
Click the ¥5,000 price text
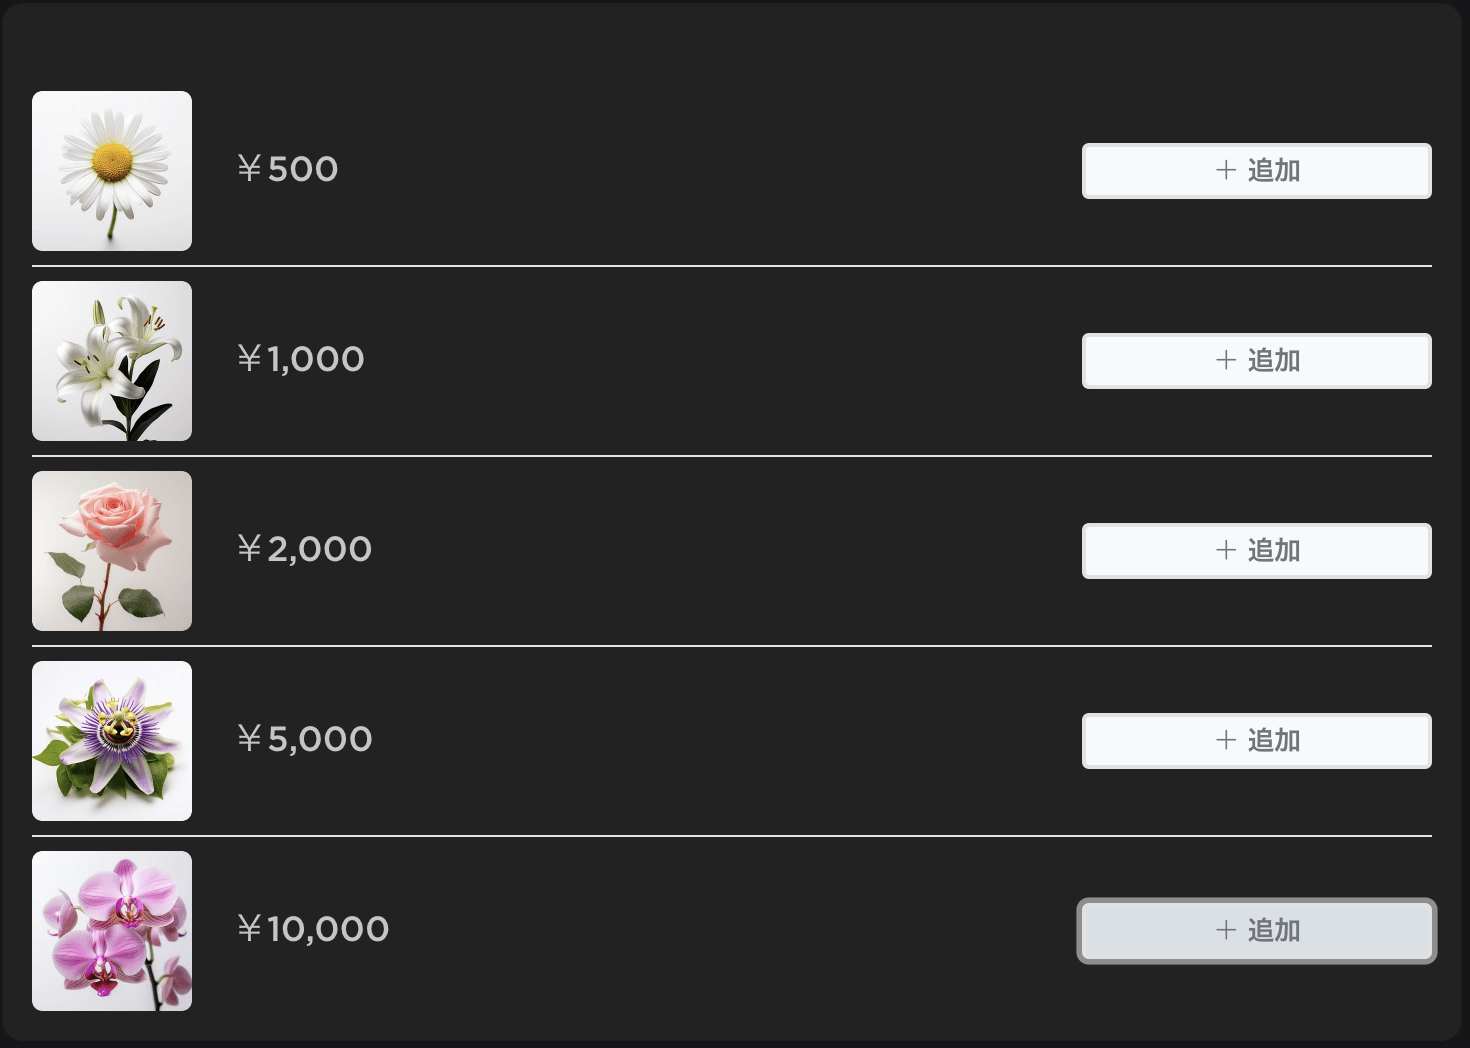pos(305,739)
